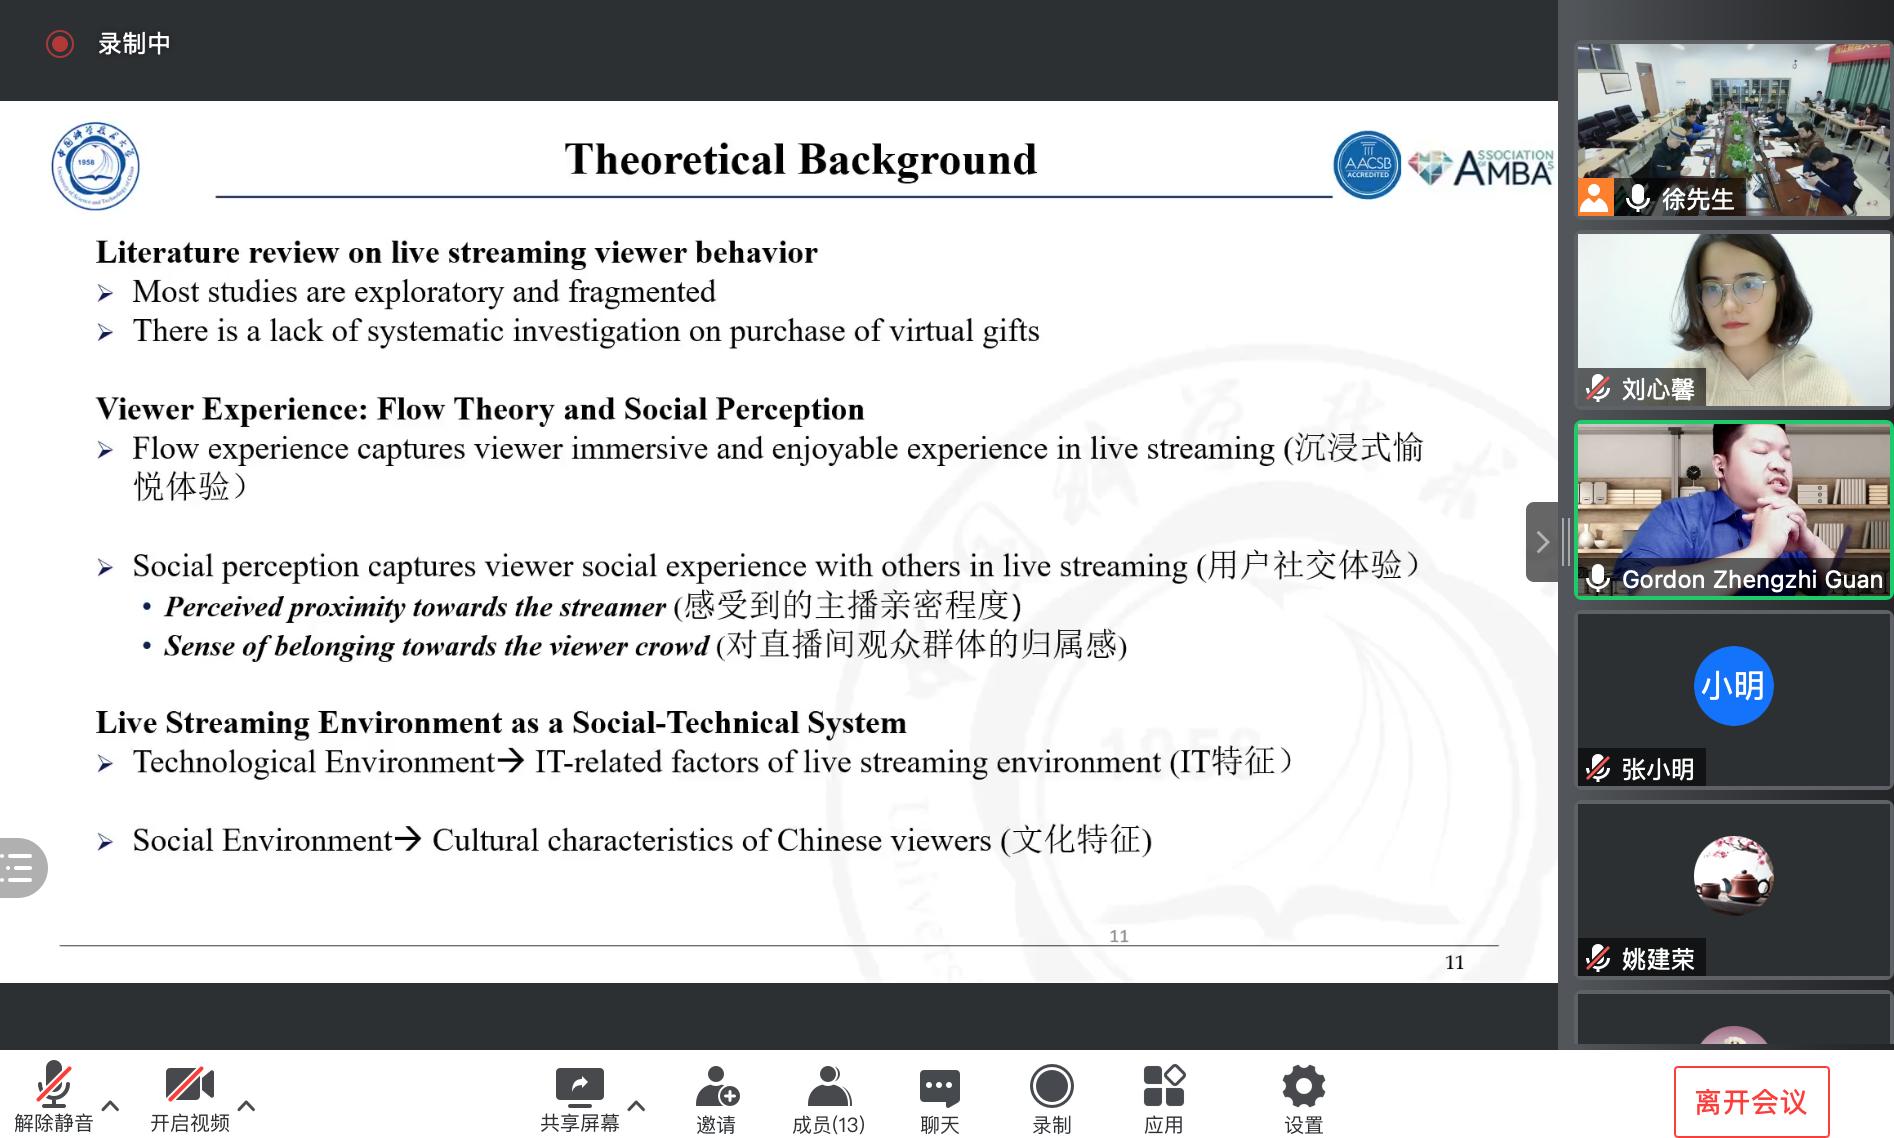The width and height of the screenshot is (1894, 1138).
Task: Click the red 录制中 recording indicator
Action: 60,44
